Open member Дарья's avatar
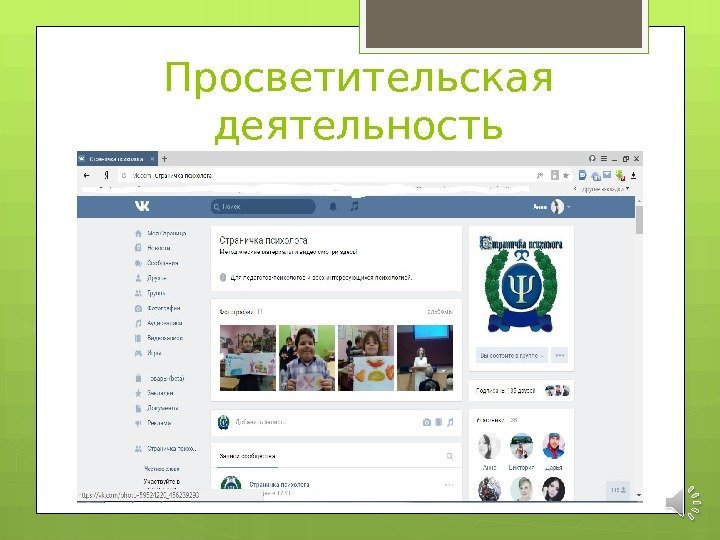720x540 pixels. pyautogui.click(x=553, y=446)
